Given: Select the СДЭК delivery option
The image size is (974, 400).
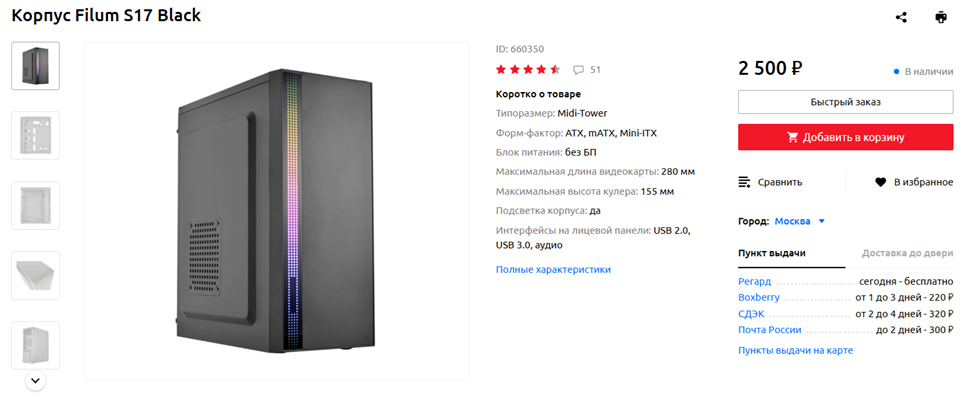Looking at the screenshot, I should pos(751,313).
